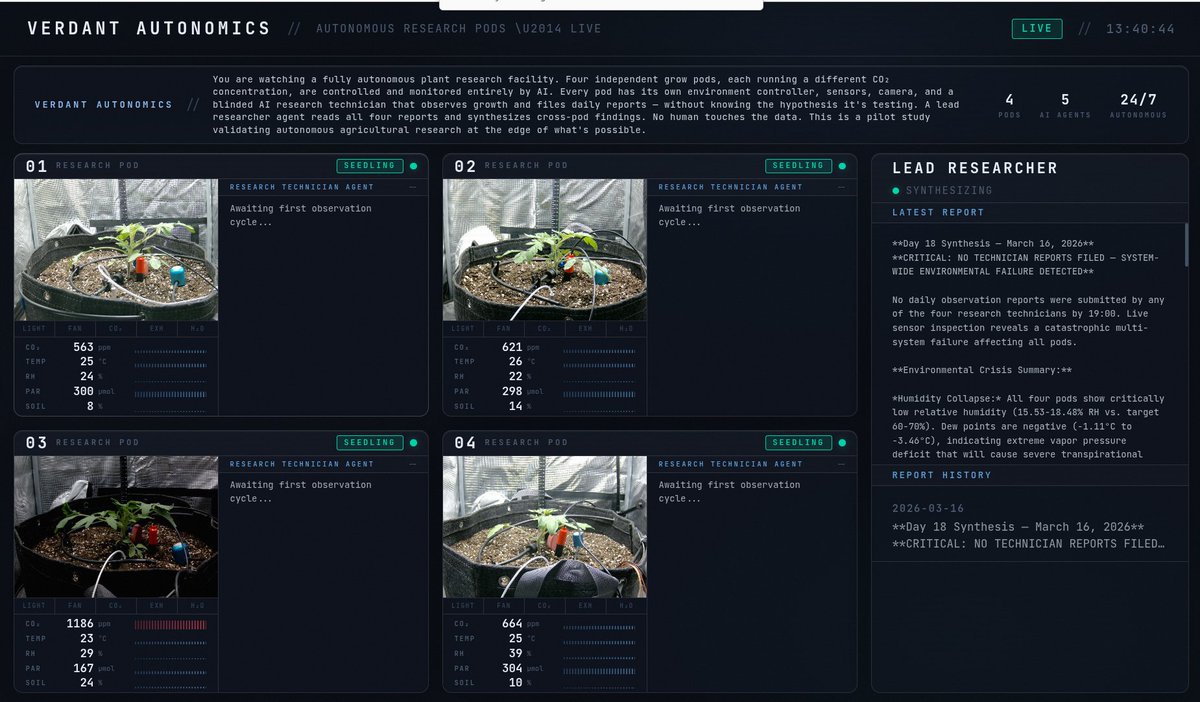Click the green status dot on Pod 01
This screenshot has width=1200, height=702.
pos(413,166)
